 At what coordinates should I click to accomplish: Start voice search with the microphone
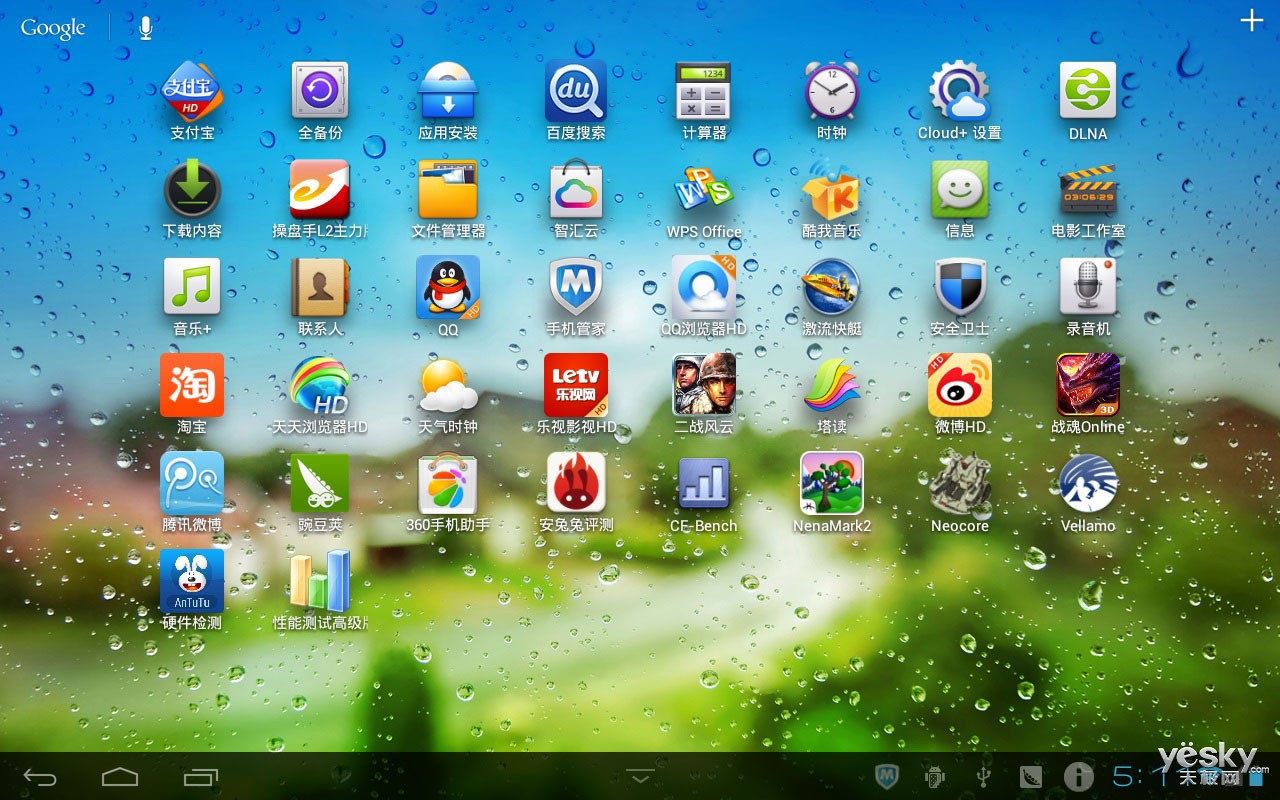click(146, 28)
